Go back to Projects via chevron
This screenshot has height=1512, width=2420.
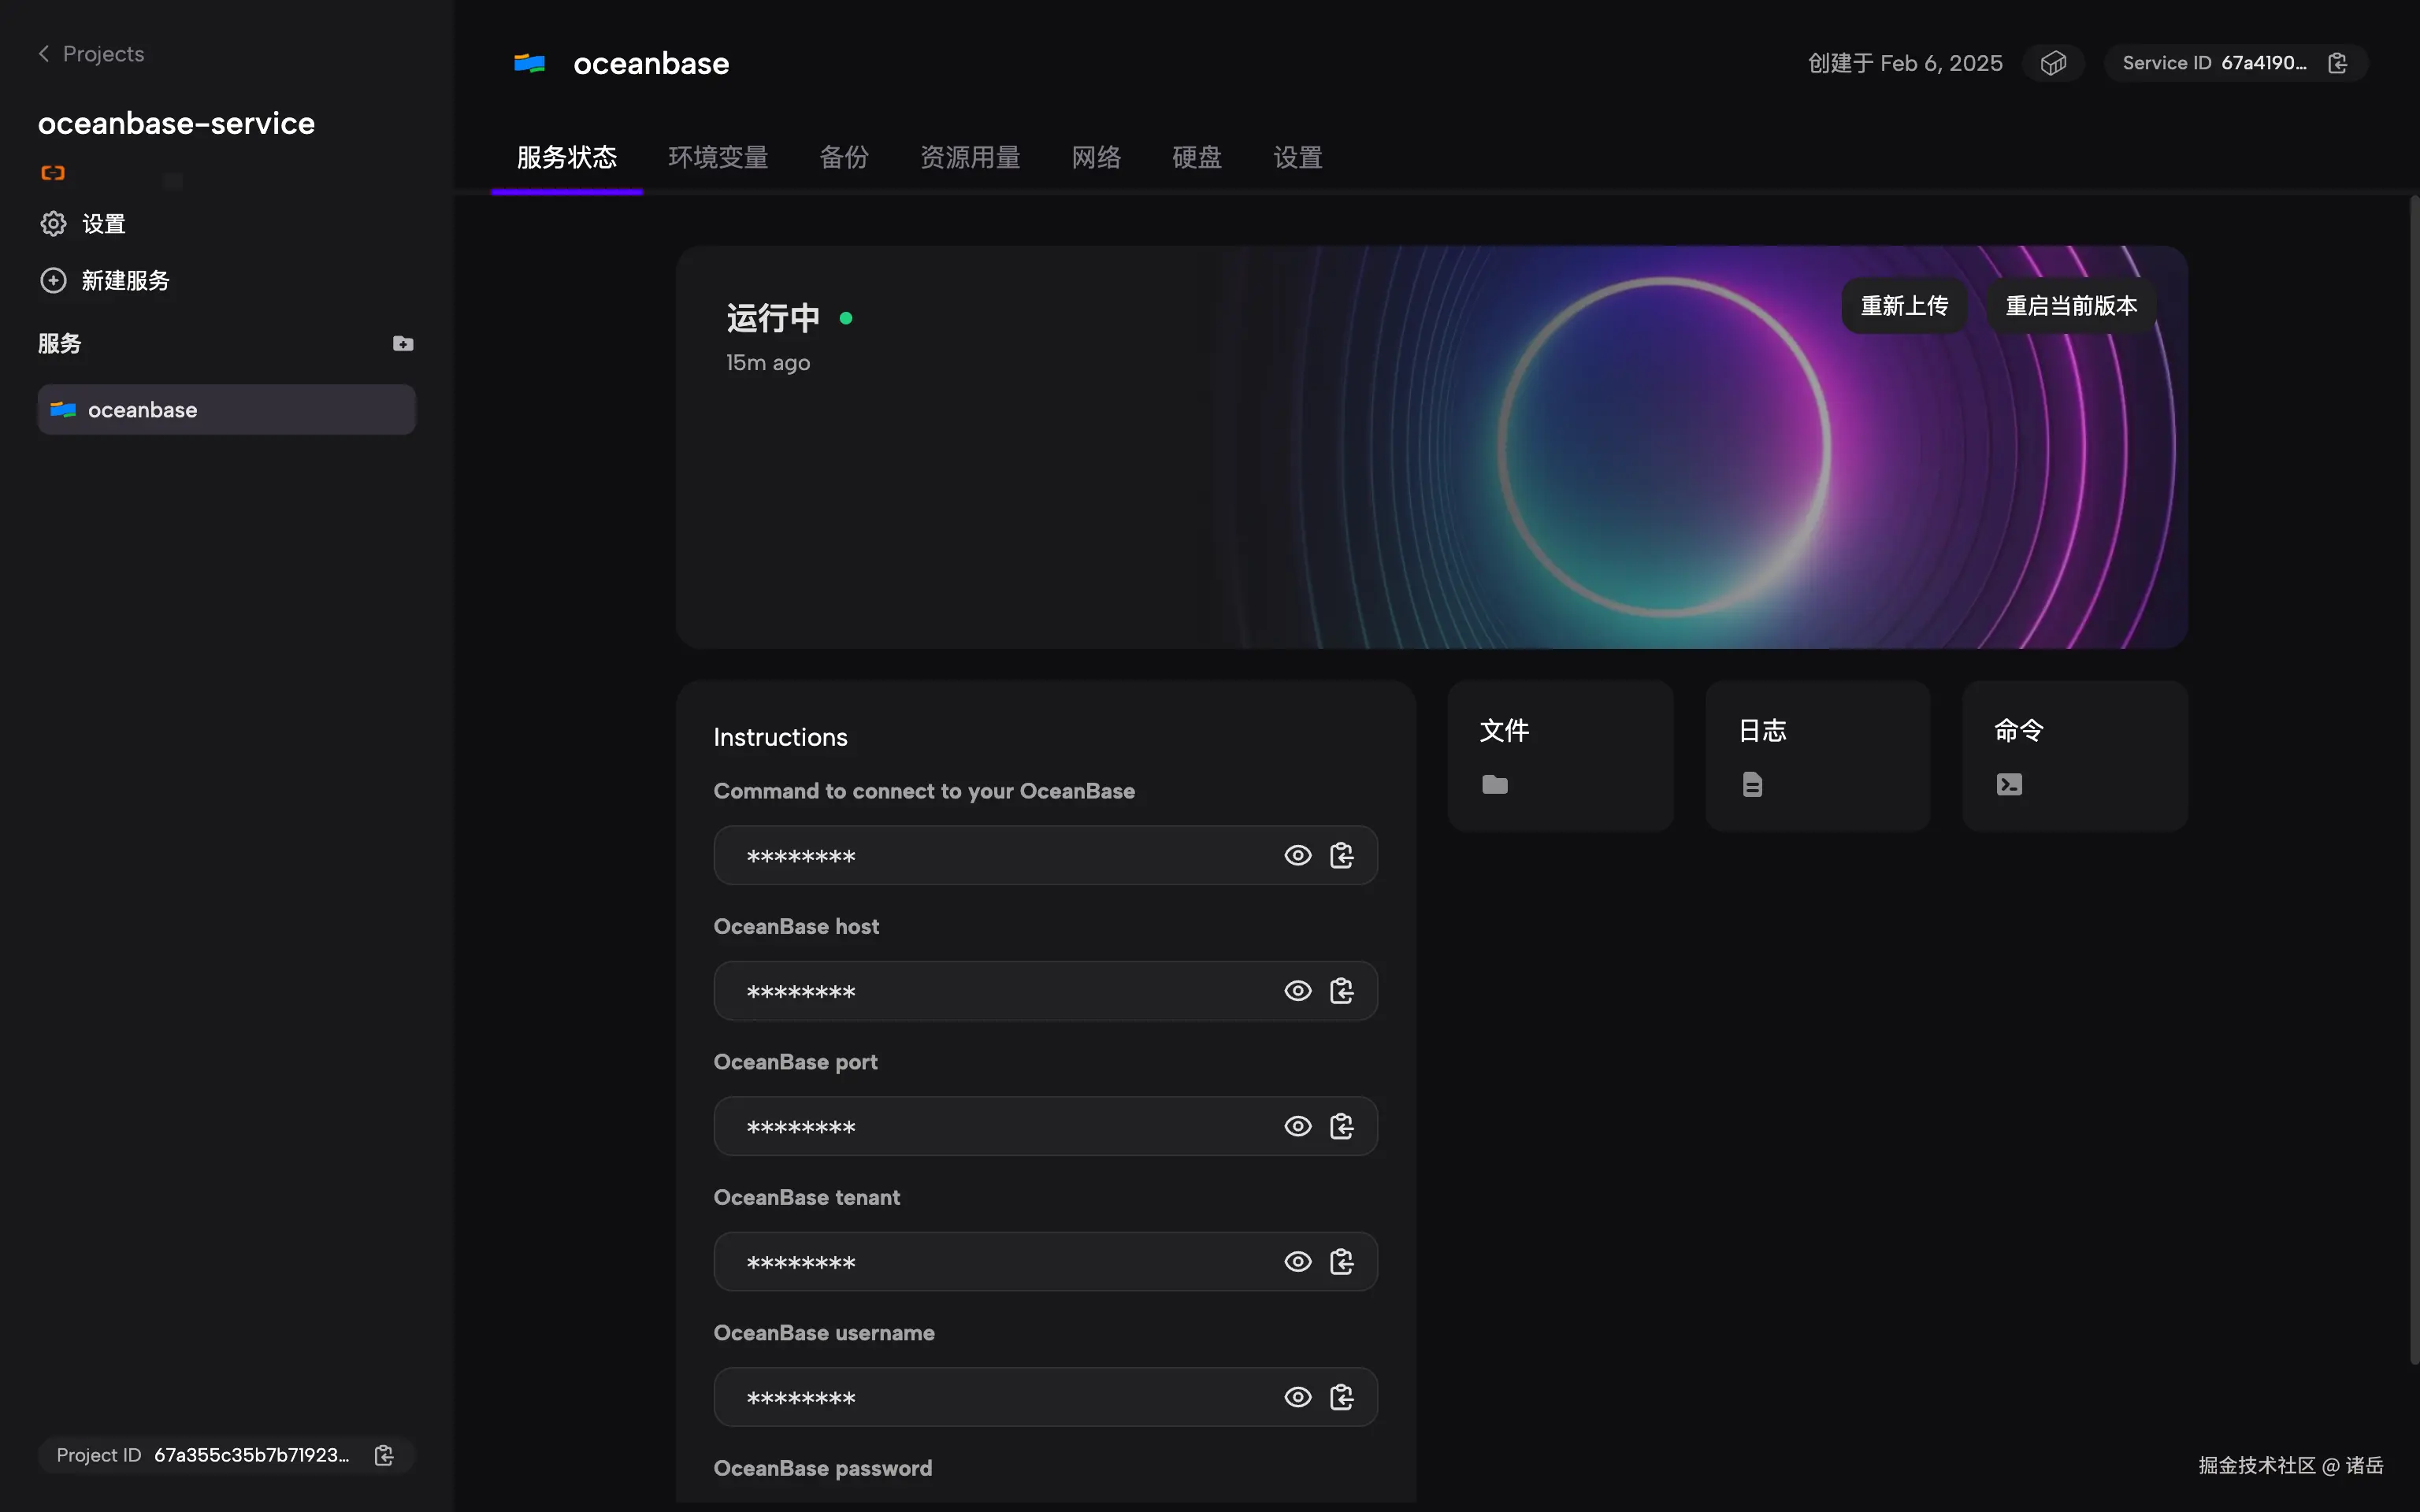[x=44, y=54]
